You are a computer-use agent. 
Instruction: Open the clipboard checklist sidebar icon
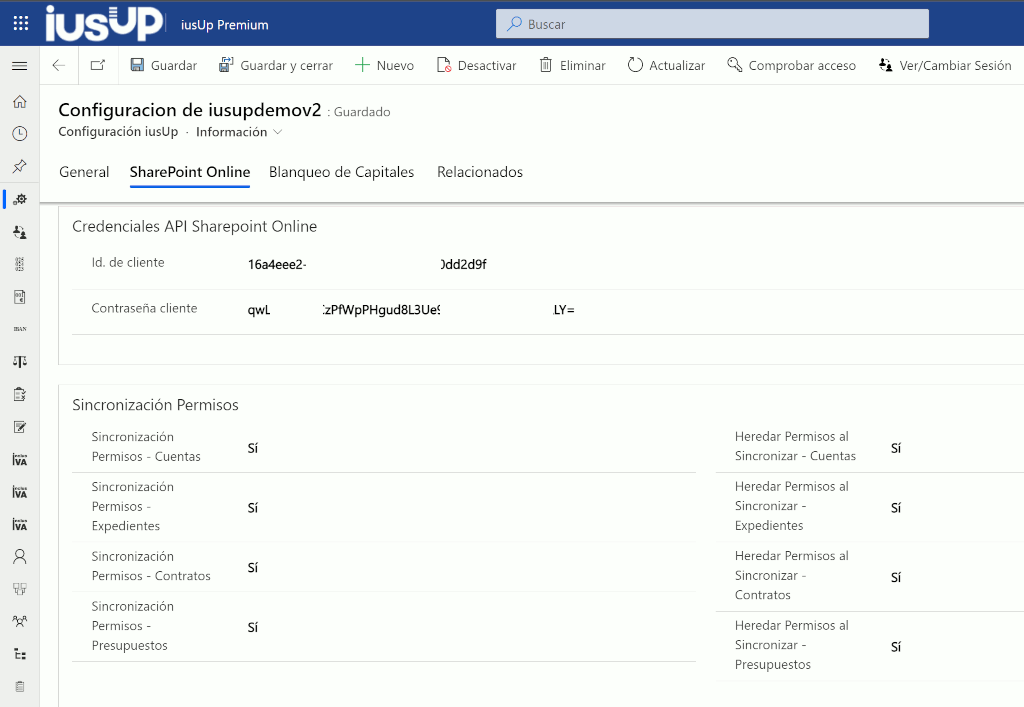pyautogui.click(x=20, y=394)
